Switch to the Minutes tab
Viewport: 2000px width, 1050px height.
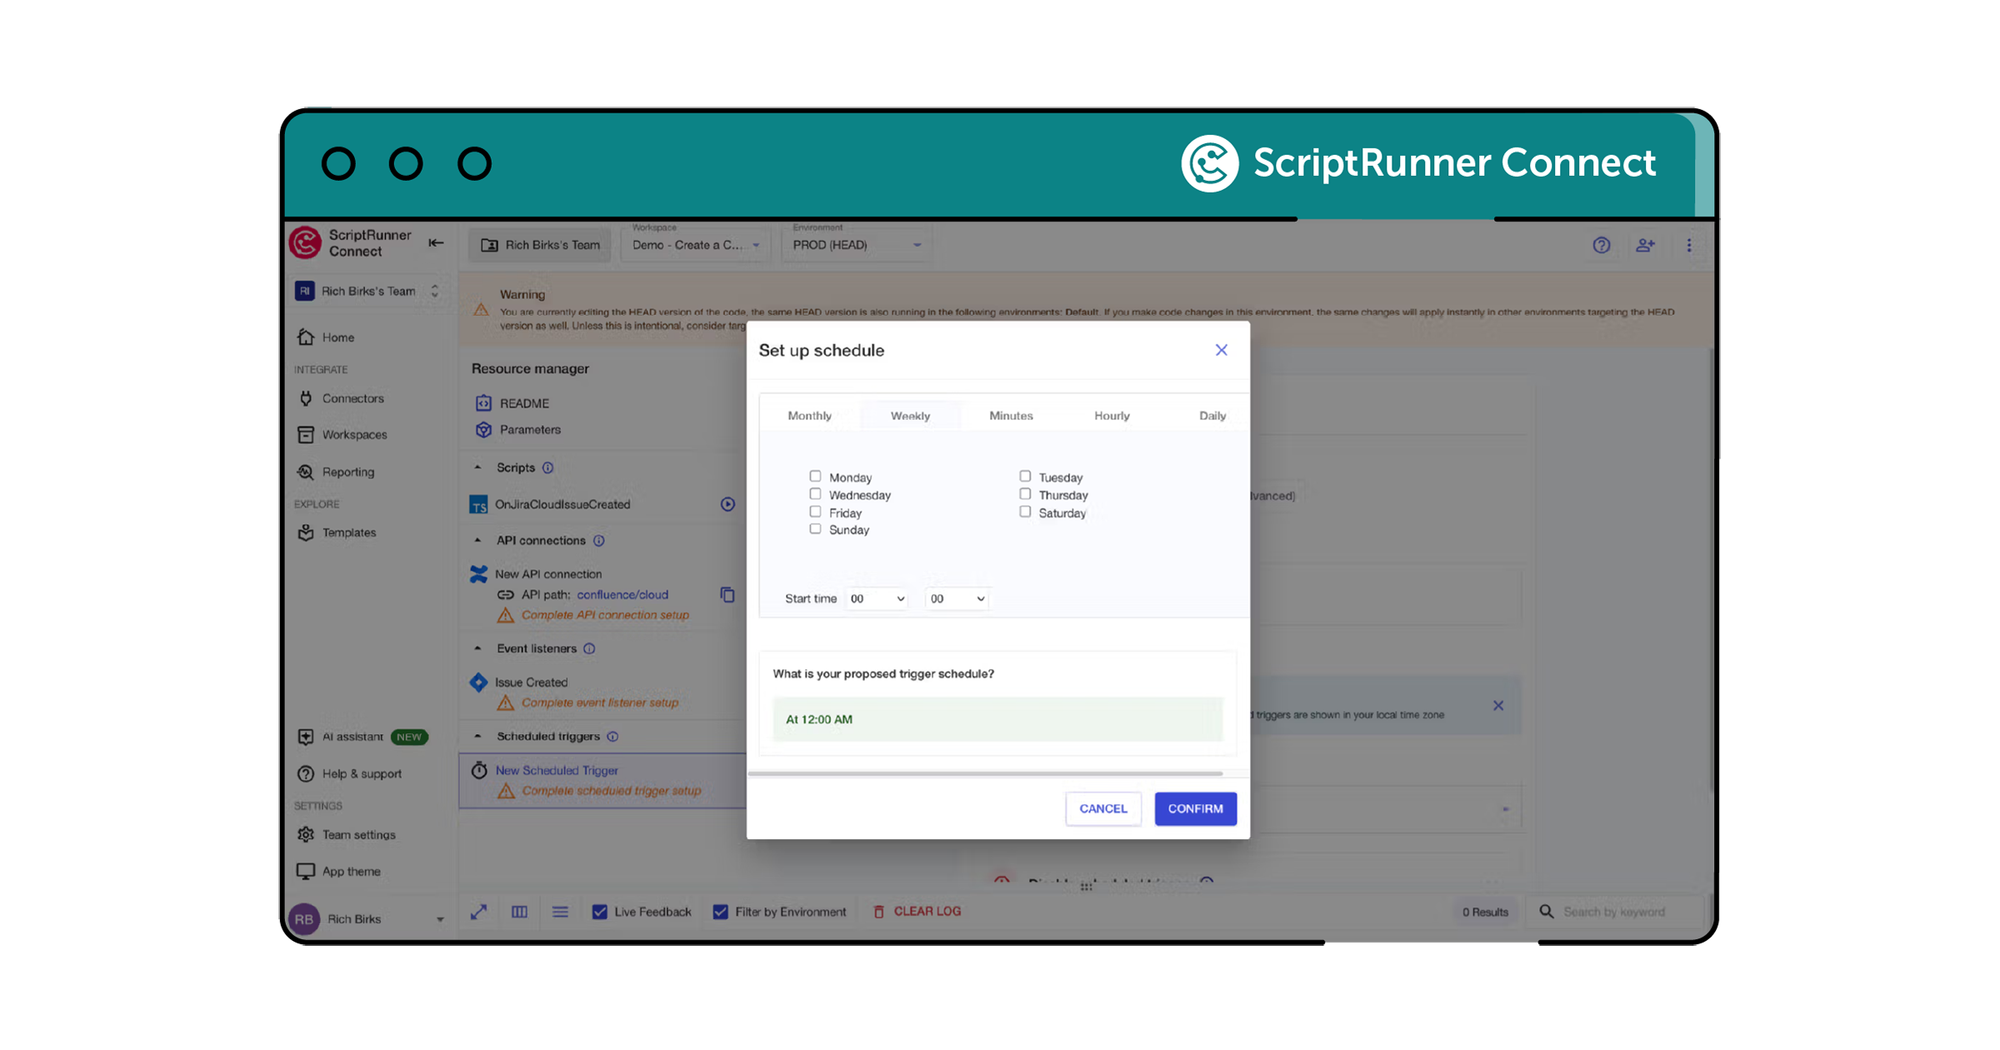(1011, 416)
